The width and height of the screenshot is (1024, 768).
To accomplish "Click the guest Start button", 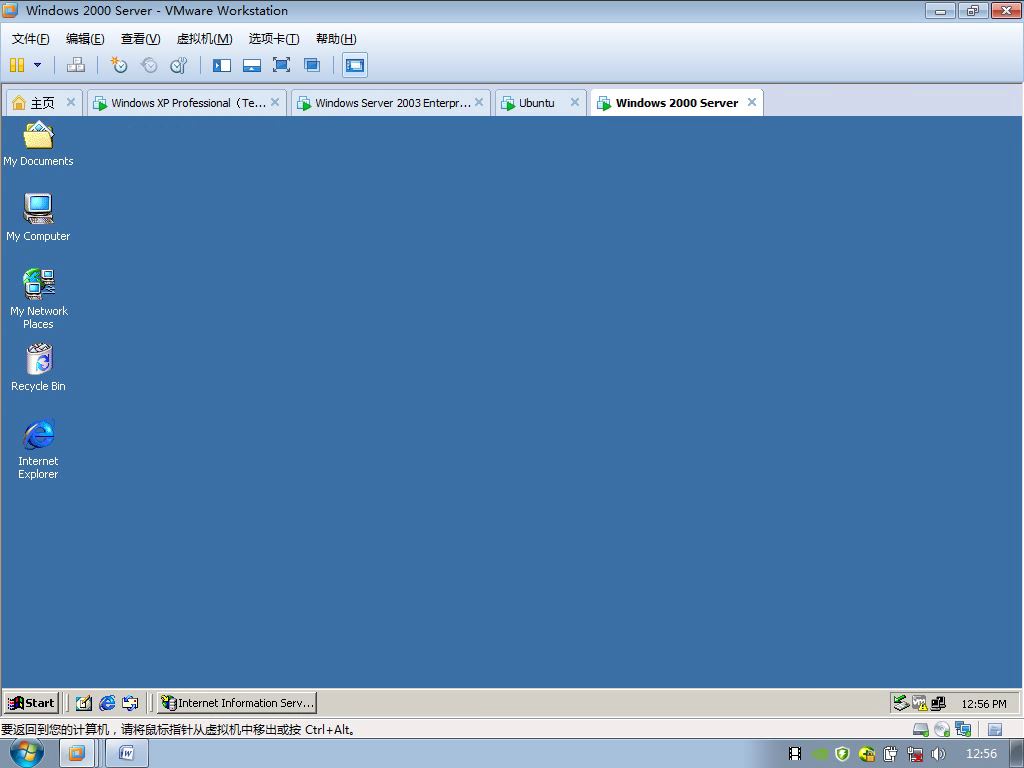I will coord(31,703).
